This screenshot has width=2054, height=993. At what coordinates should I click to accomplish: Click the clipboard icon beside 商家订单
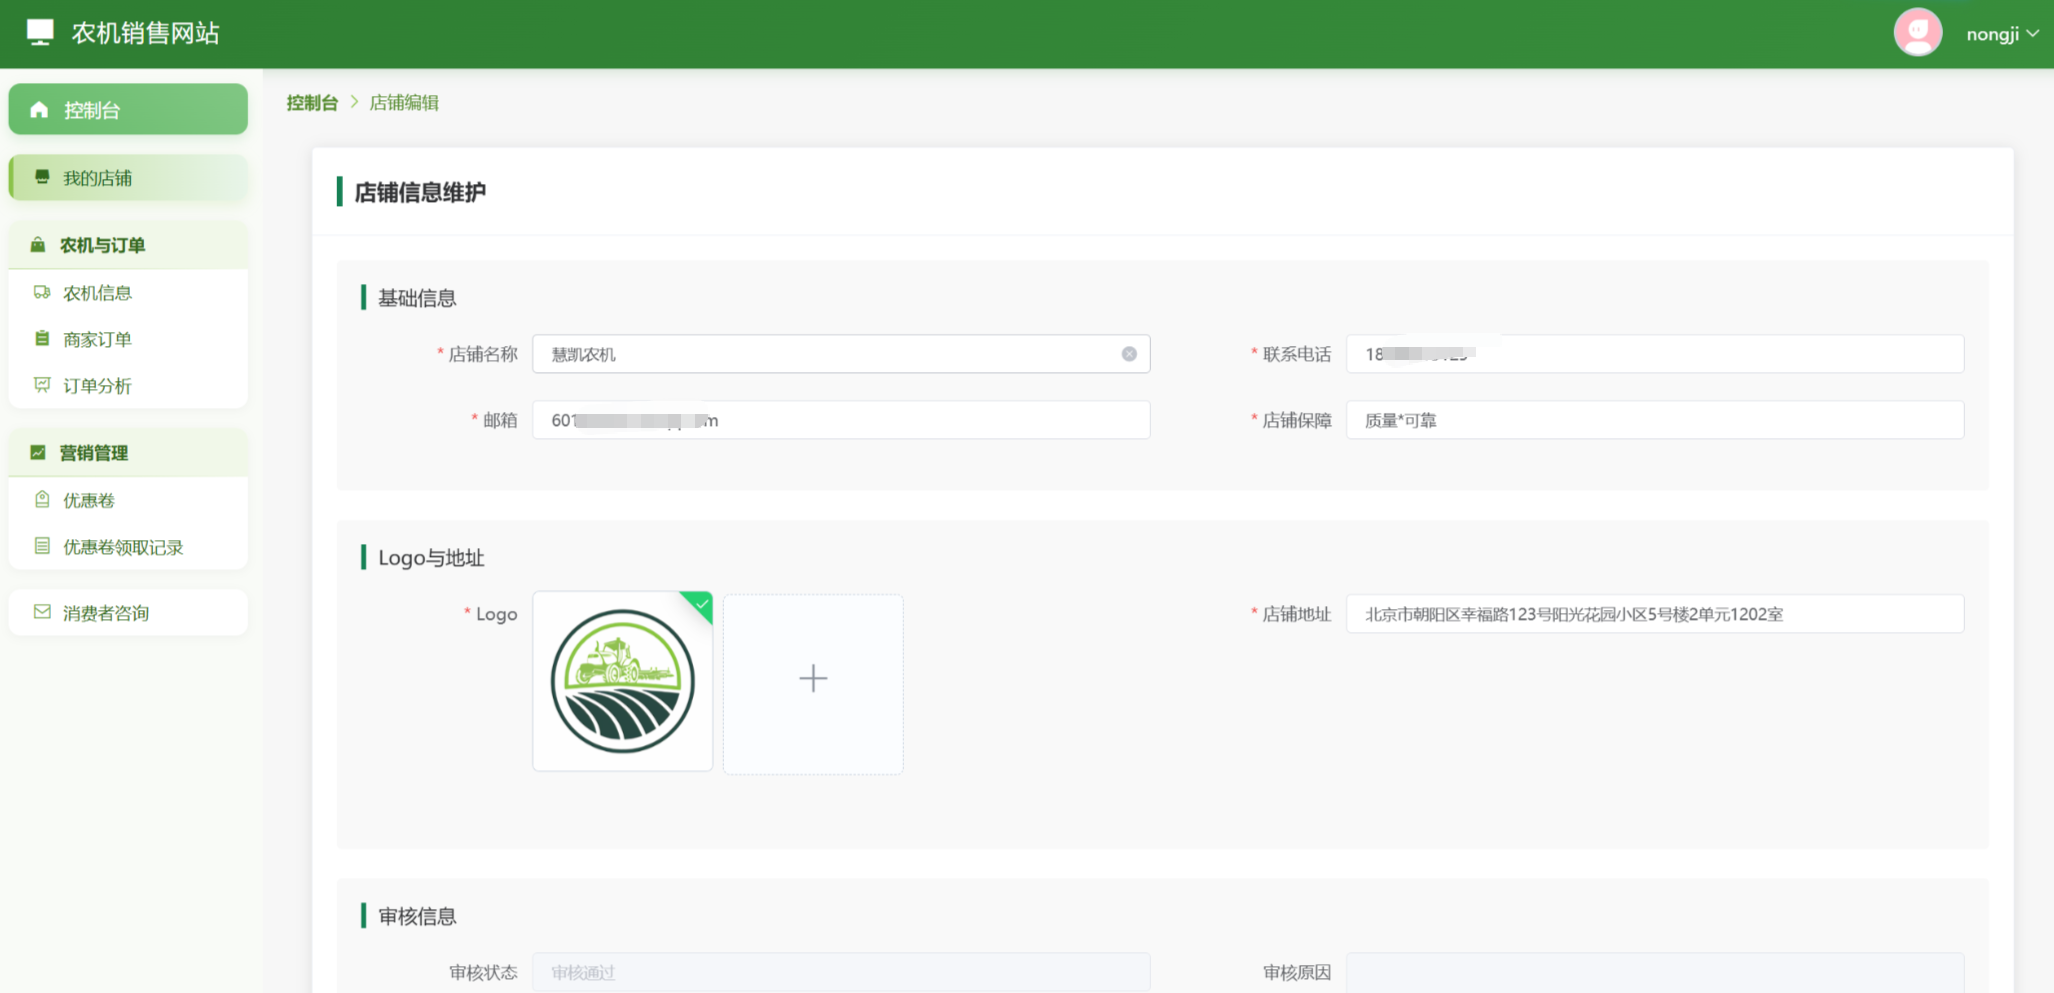point(42,339)
